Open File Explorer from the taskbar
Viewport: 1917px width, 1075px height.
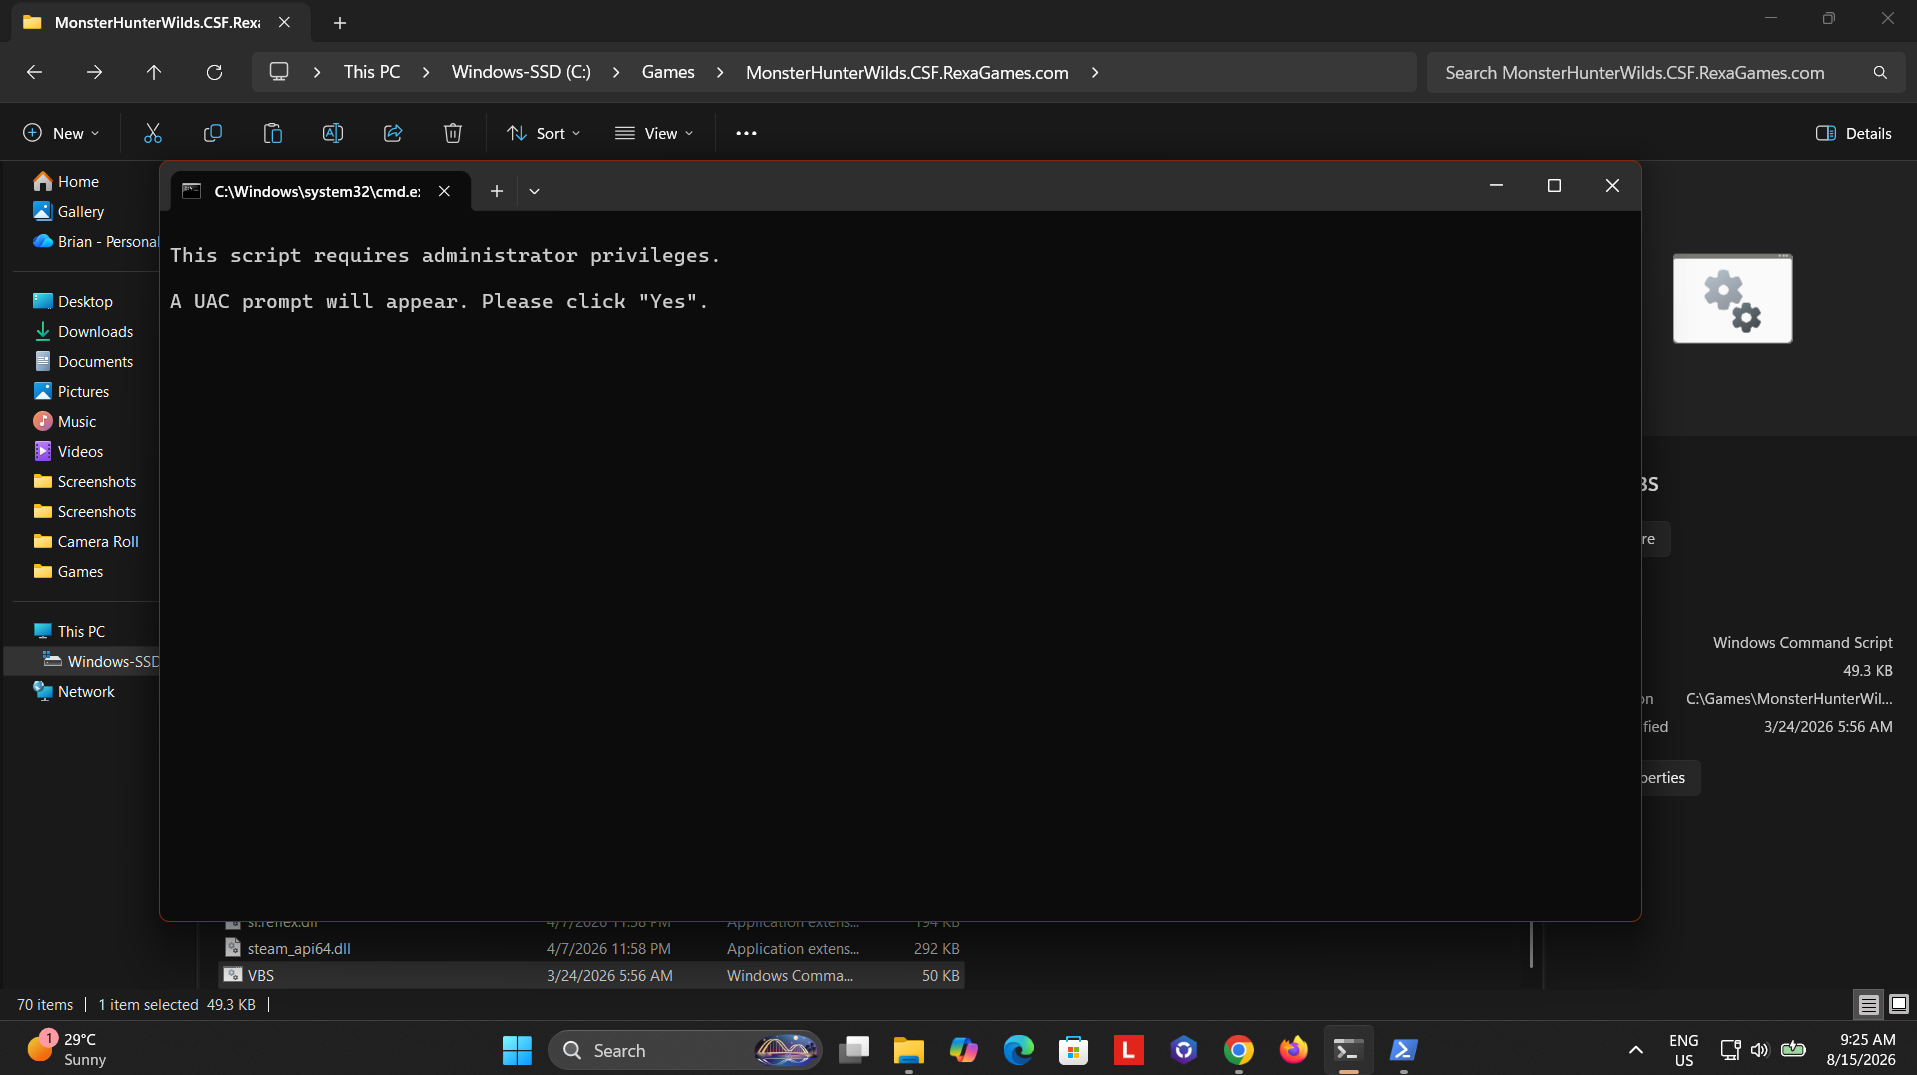click(909, 1050)
